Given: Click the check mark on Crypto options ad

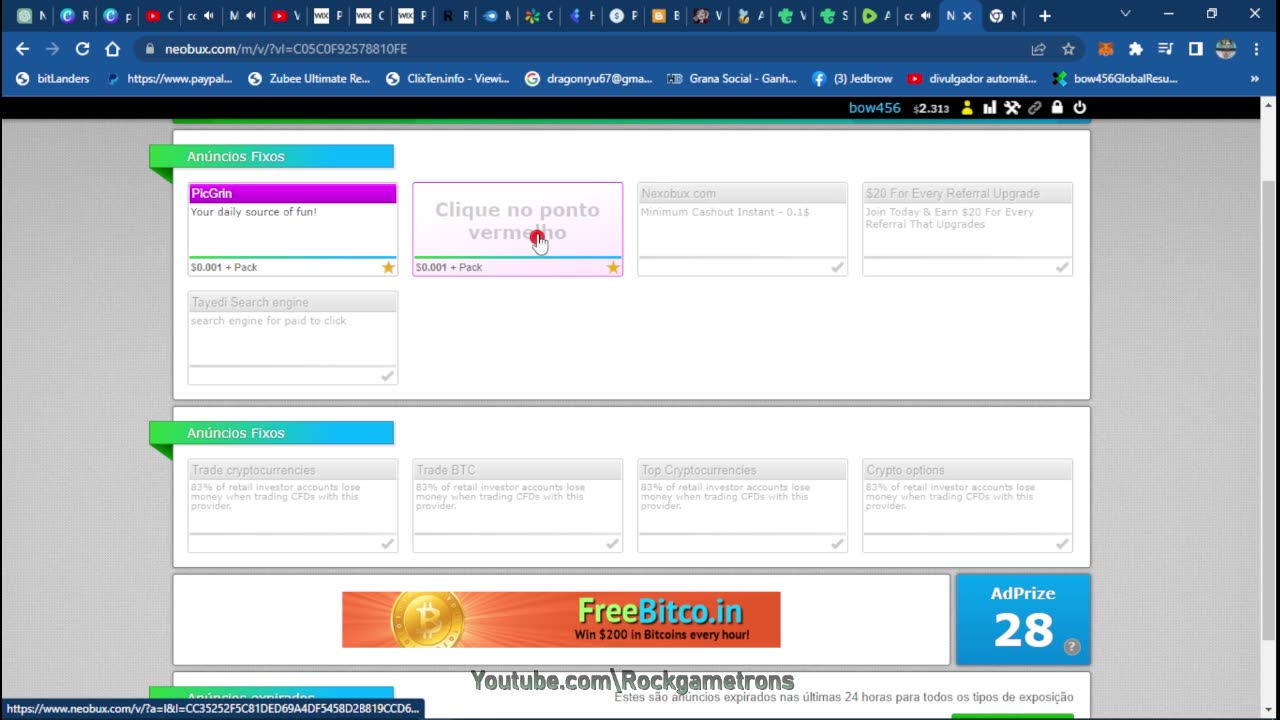Looking at the screenshot, I should 1062,544.
